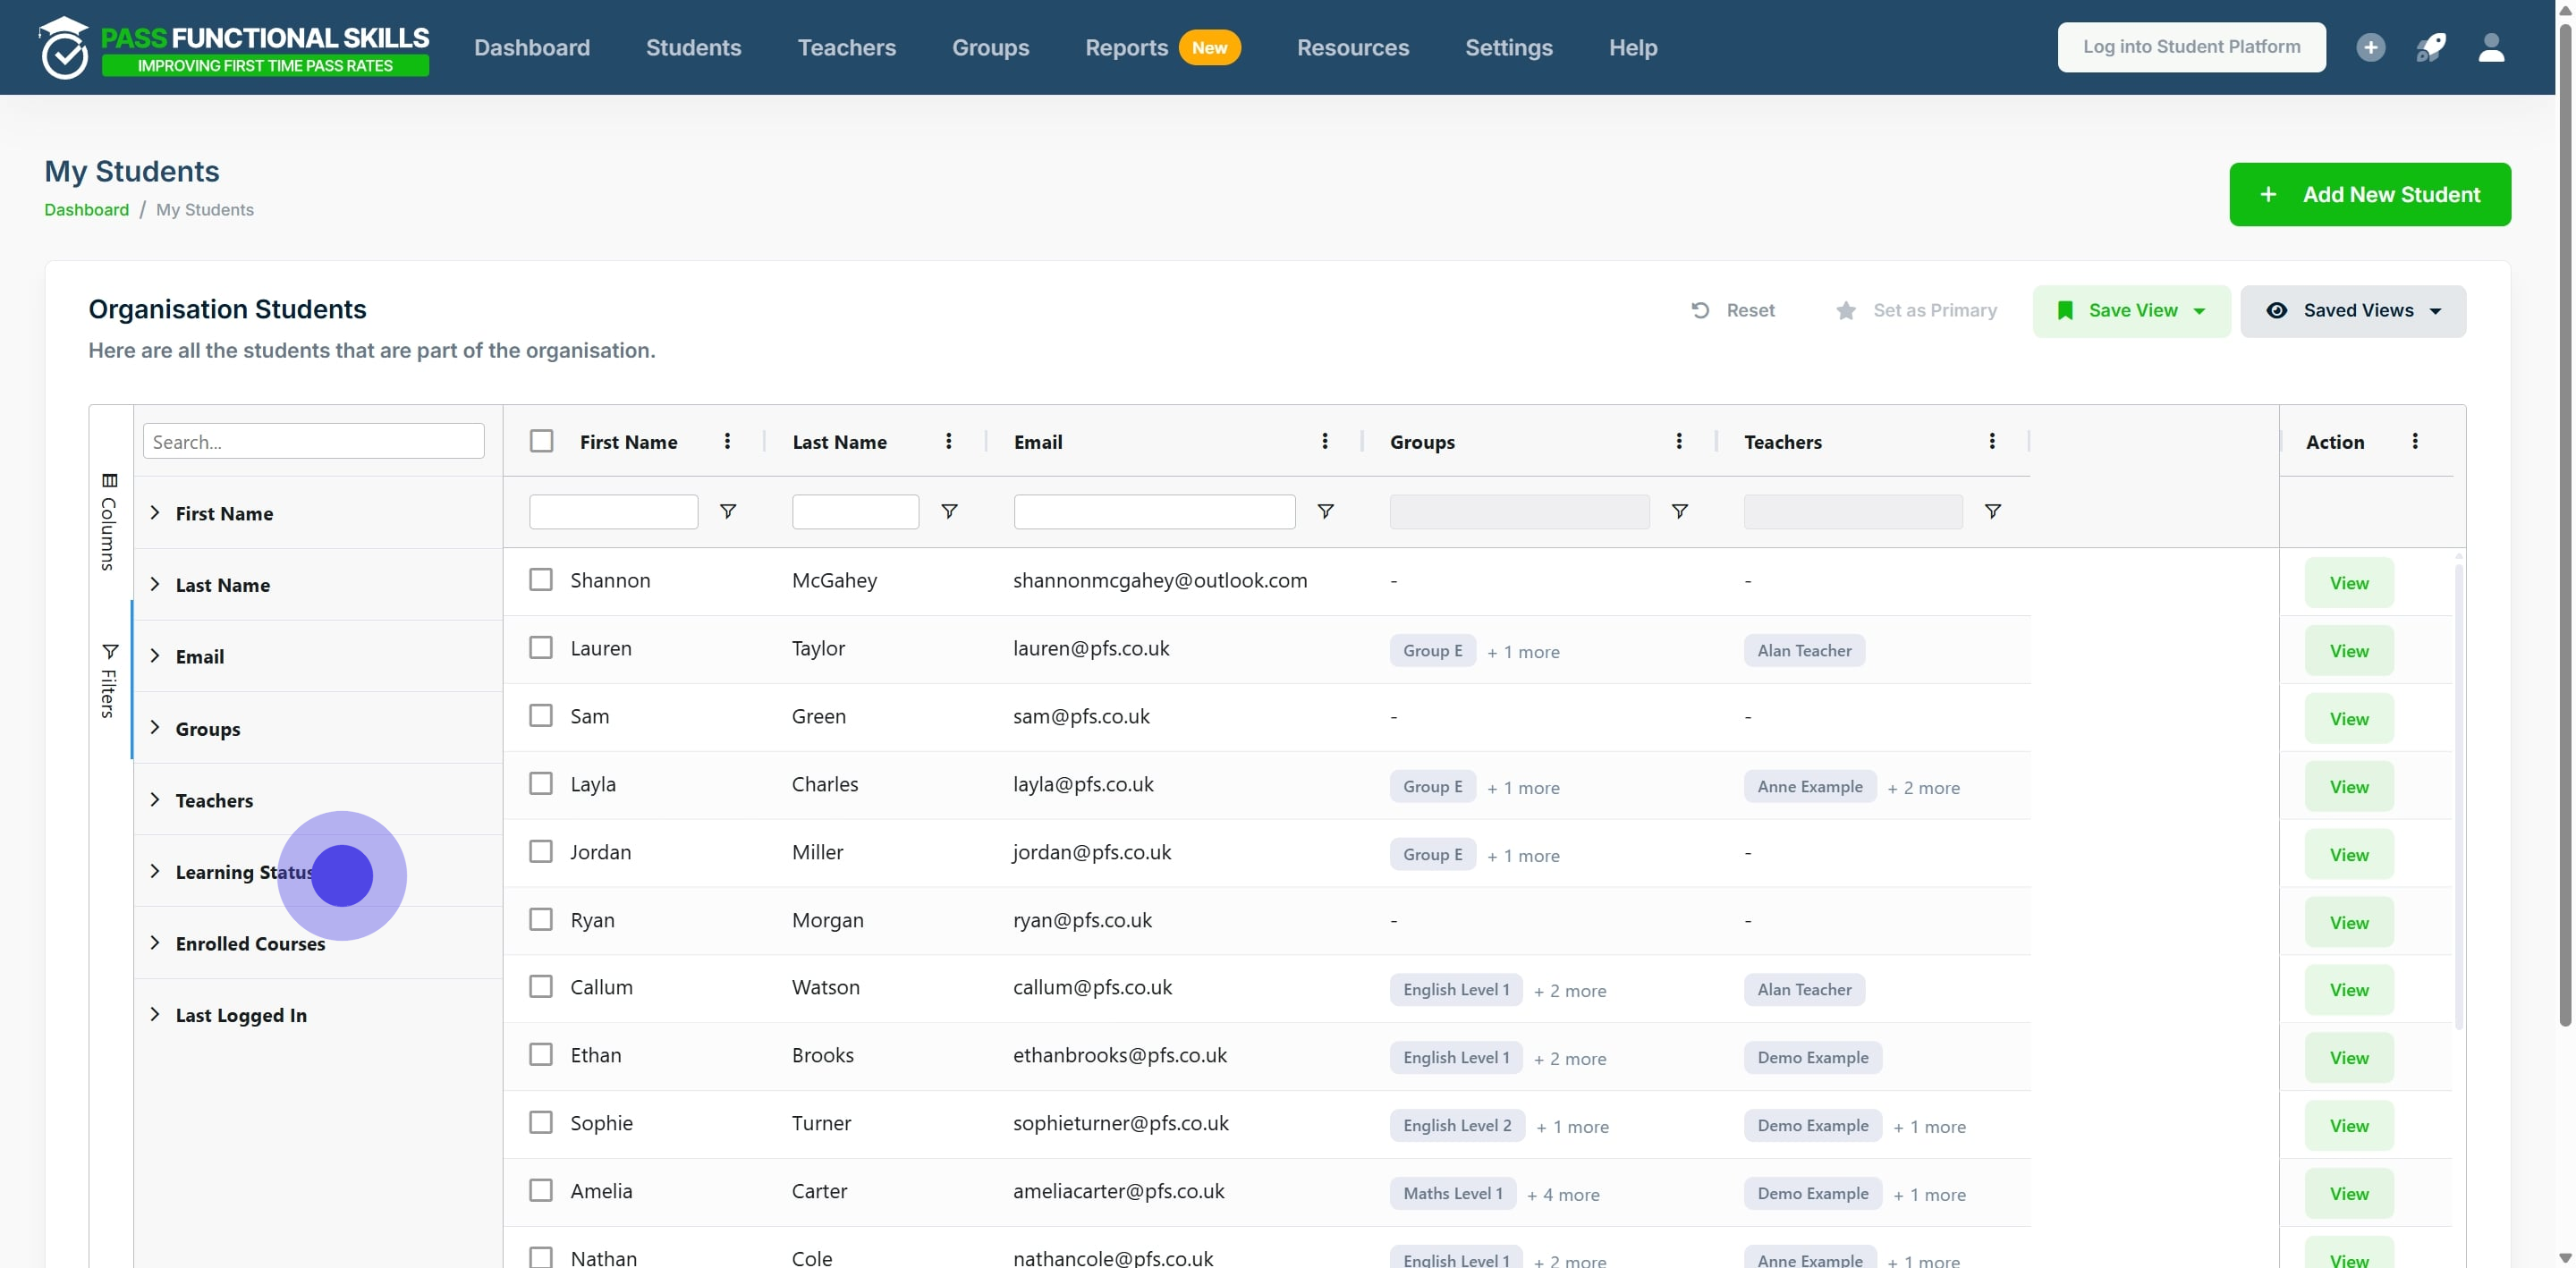This screenshot has width=2576, height=1268.
Task: Open Teachers nav item
Action: coord(846,47)
